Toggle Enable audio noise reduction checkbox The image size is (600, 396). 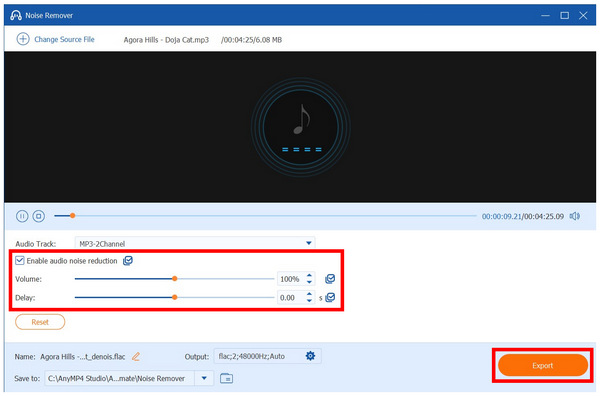coord(20,261)
